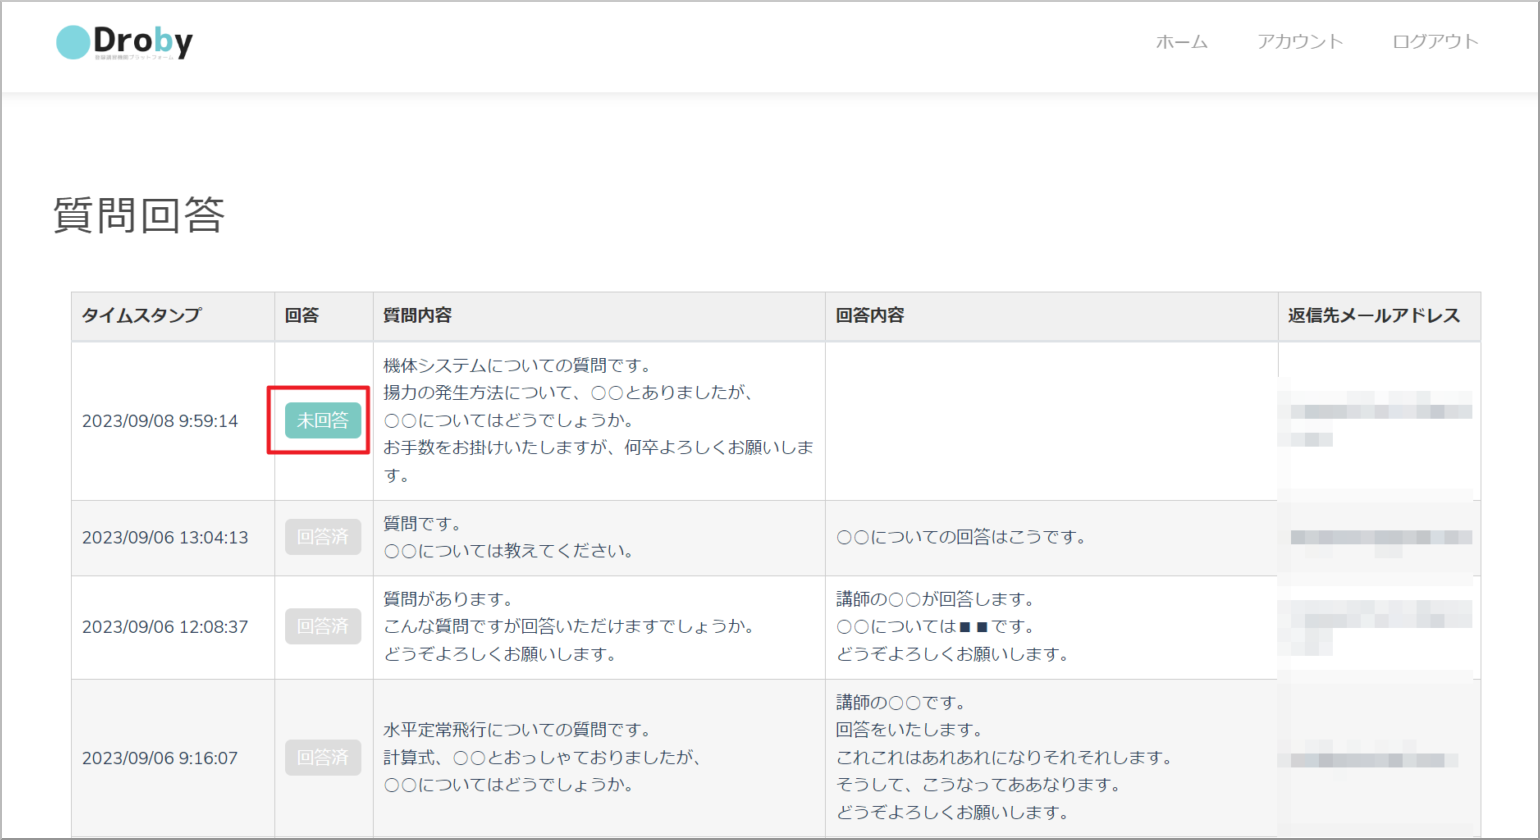The height and width of the screenshot is (840, 1540).
Task: Click the 質問回答 page heading
Action: (x=139, y=215)
